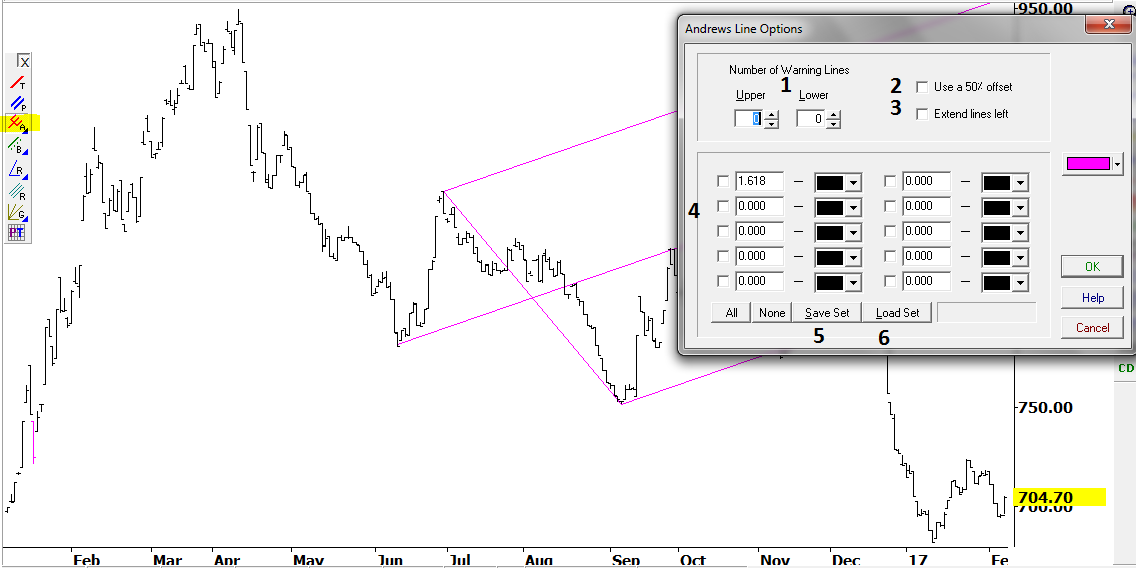1136x568 pixels.
Task: Save the ratio set with Save Set
Action: pyautogui.click(x=826, y=313)
